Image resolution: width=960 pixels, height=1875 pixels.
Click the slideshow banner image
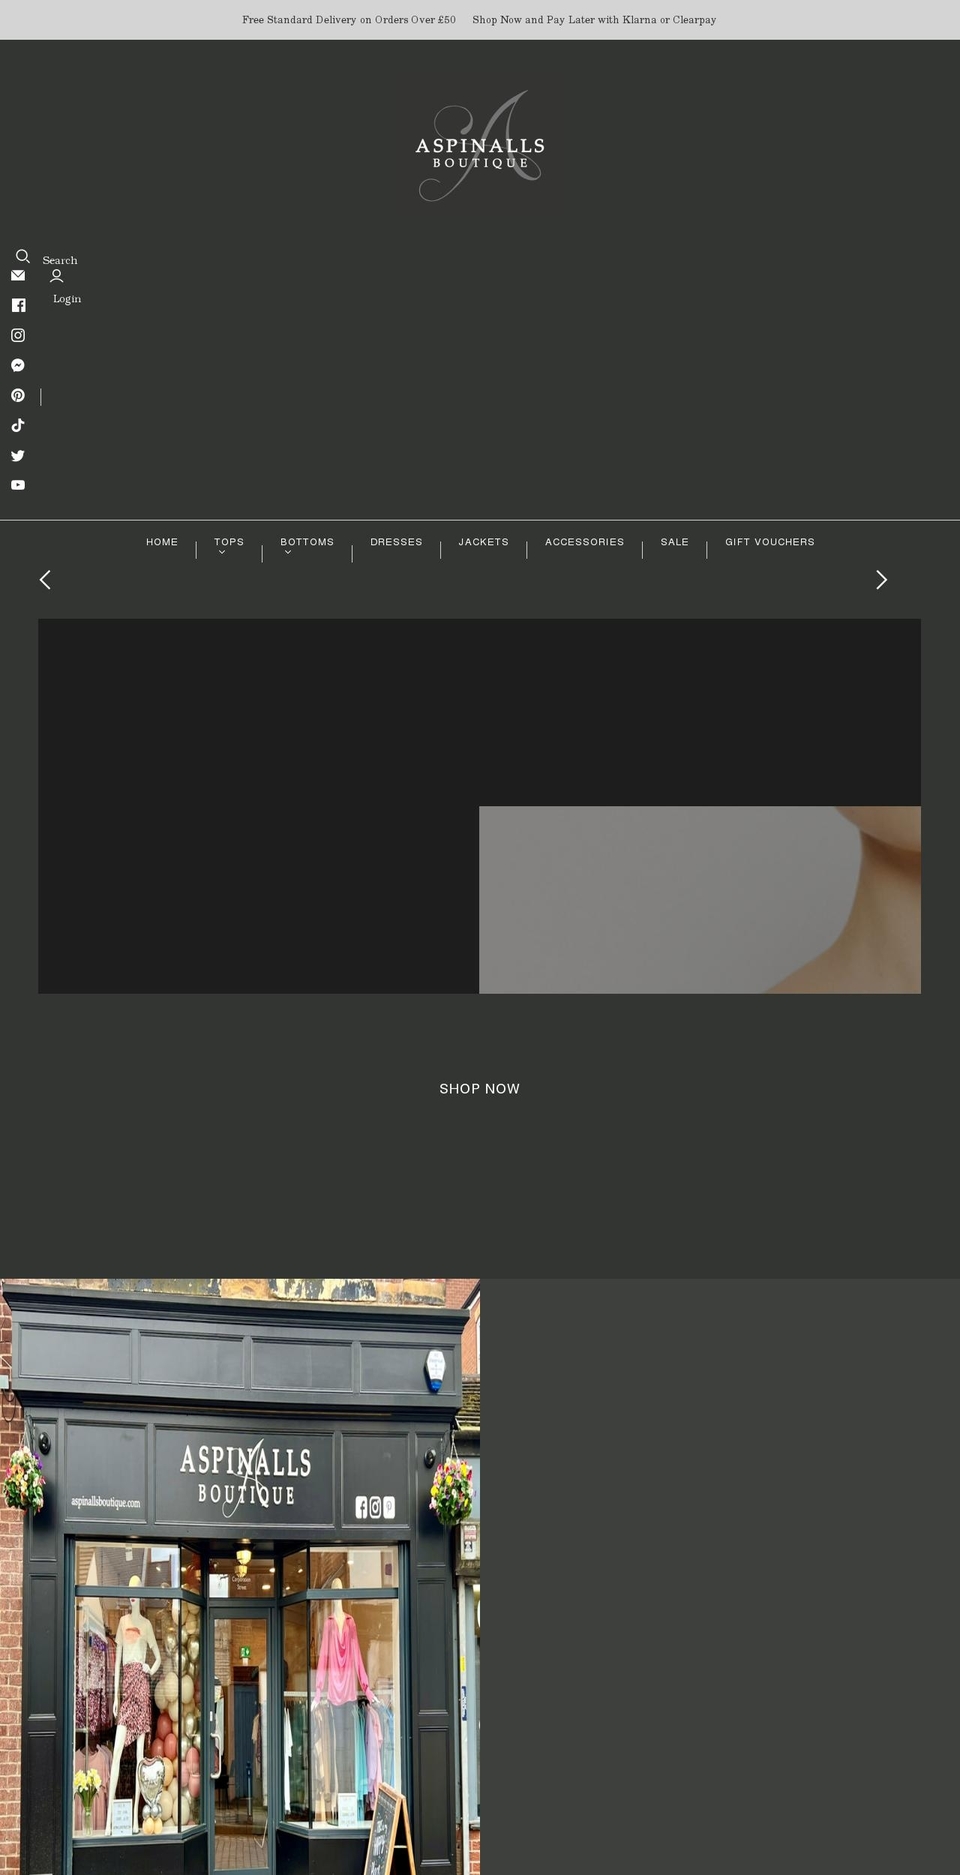click(x=480, y=806)
